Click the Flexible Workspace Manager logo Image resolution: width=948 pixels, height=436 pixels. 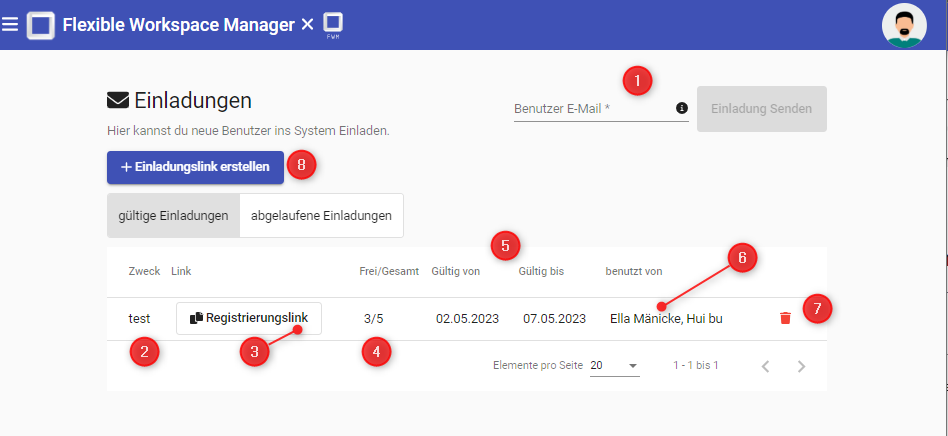pyautogui.click(x=41, y=25)
